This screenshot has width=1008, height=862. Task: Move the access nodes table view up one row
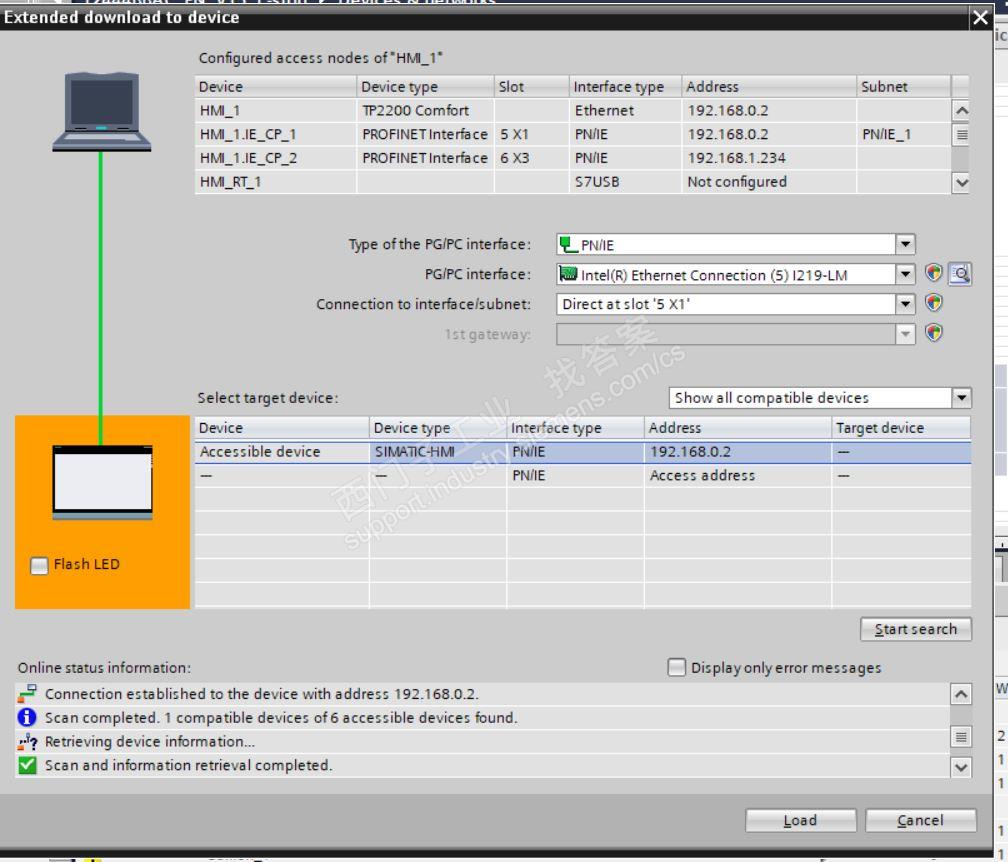click(961, 110)
